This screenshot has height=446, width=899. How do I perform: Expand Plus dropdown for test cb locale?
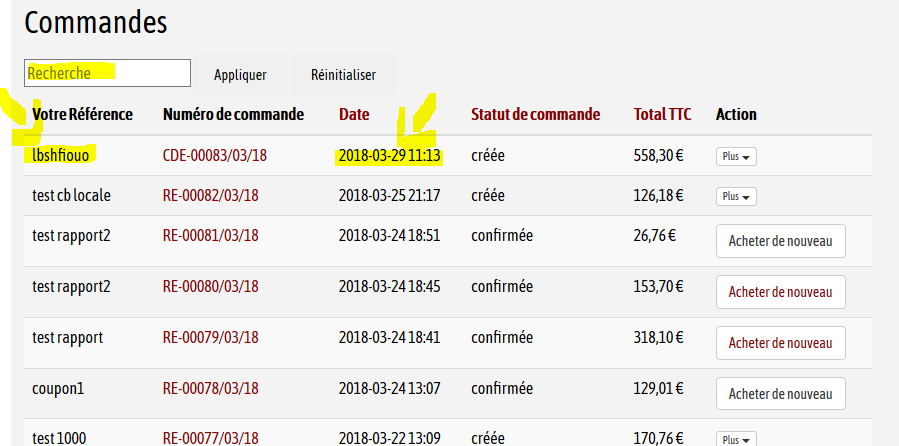coord(736,196)
